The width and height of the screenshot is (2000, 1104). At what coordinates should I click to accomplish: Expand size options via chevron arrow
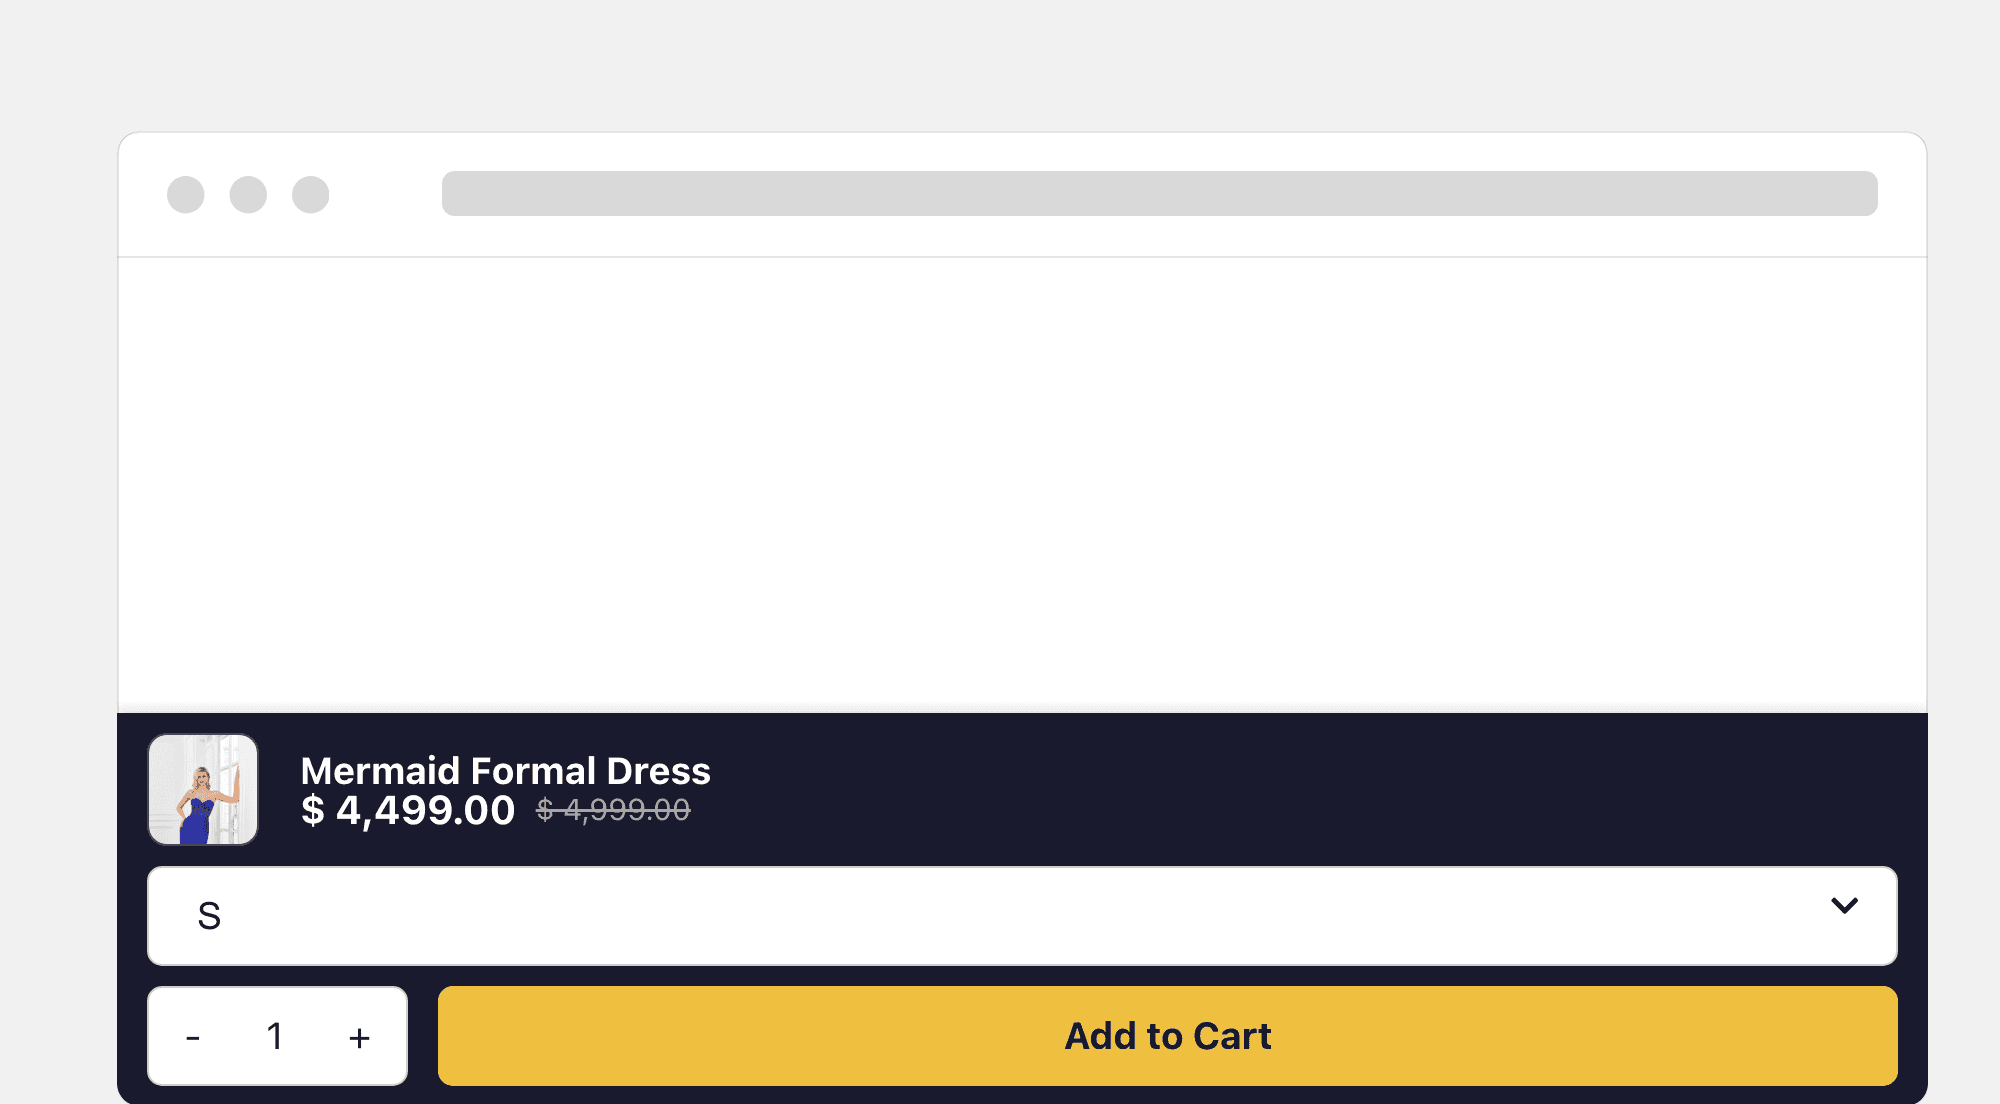click(1844, 905)
